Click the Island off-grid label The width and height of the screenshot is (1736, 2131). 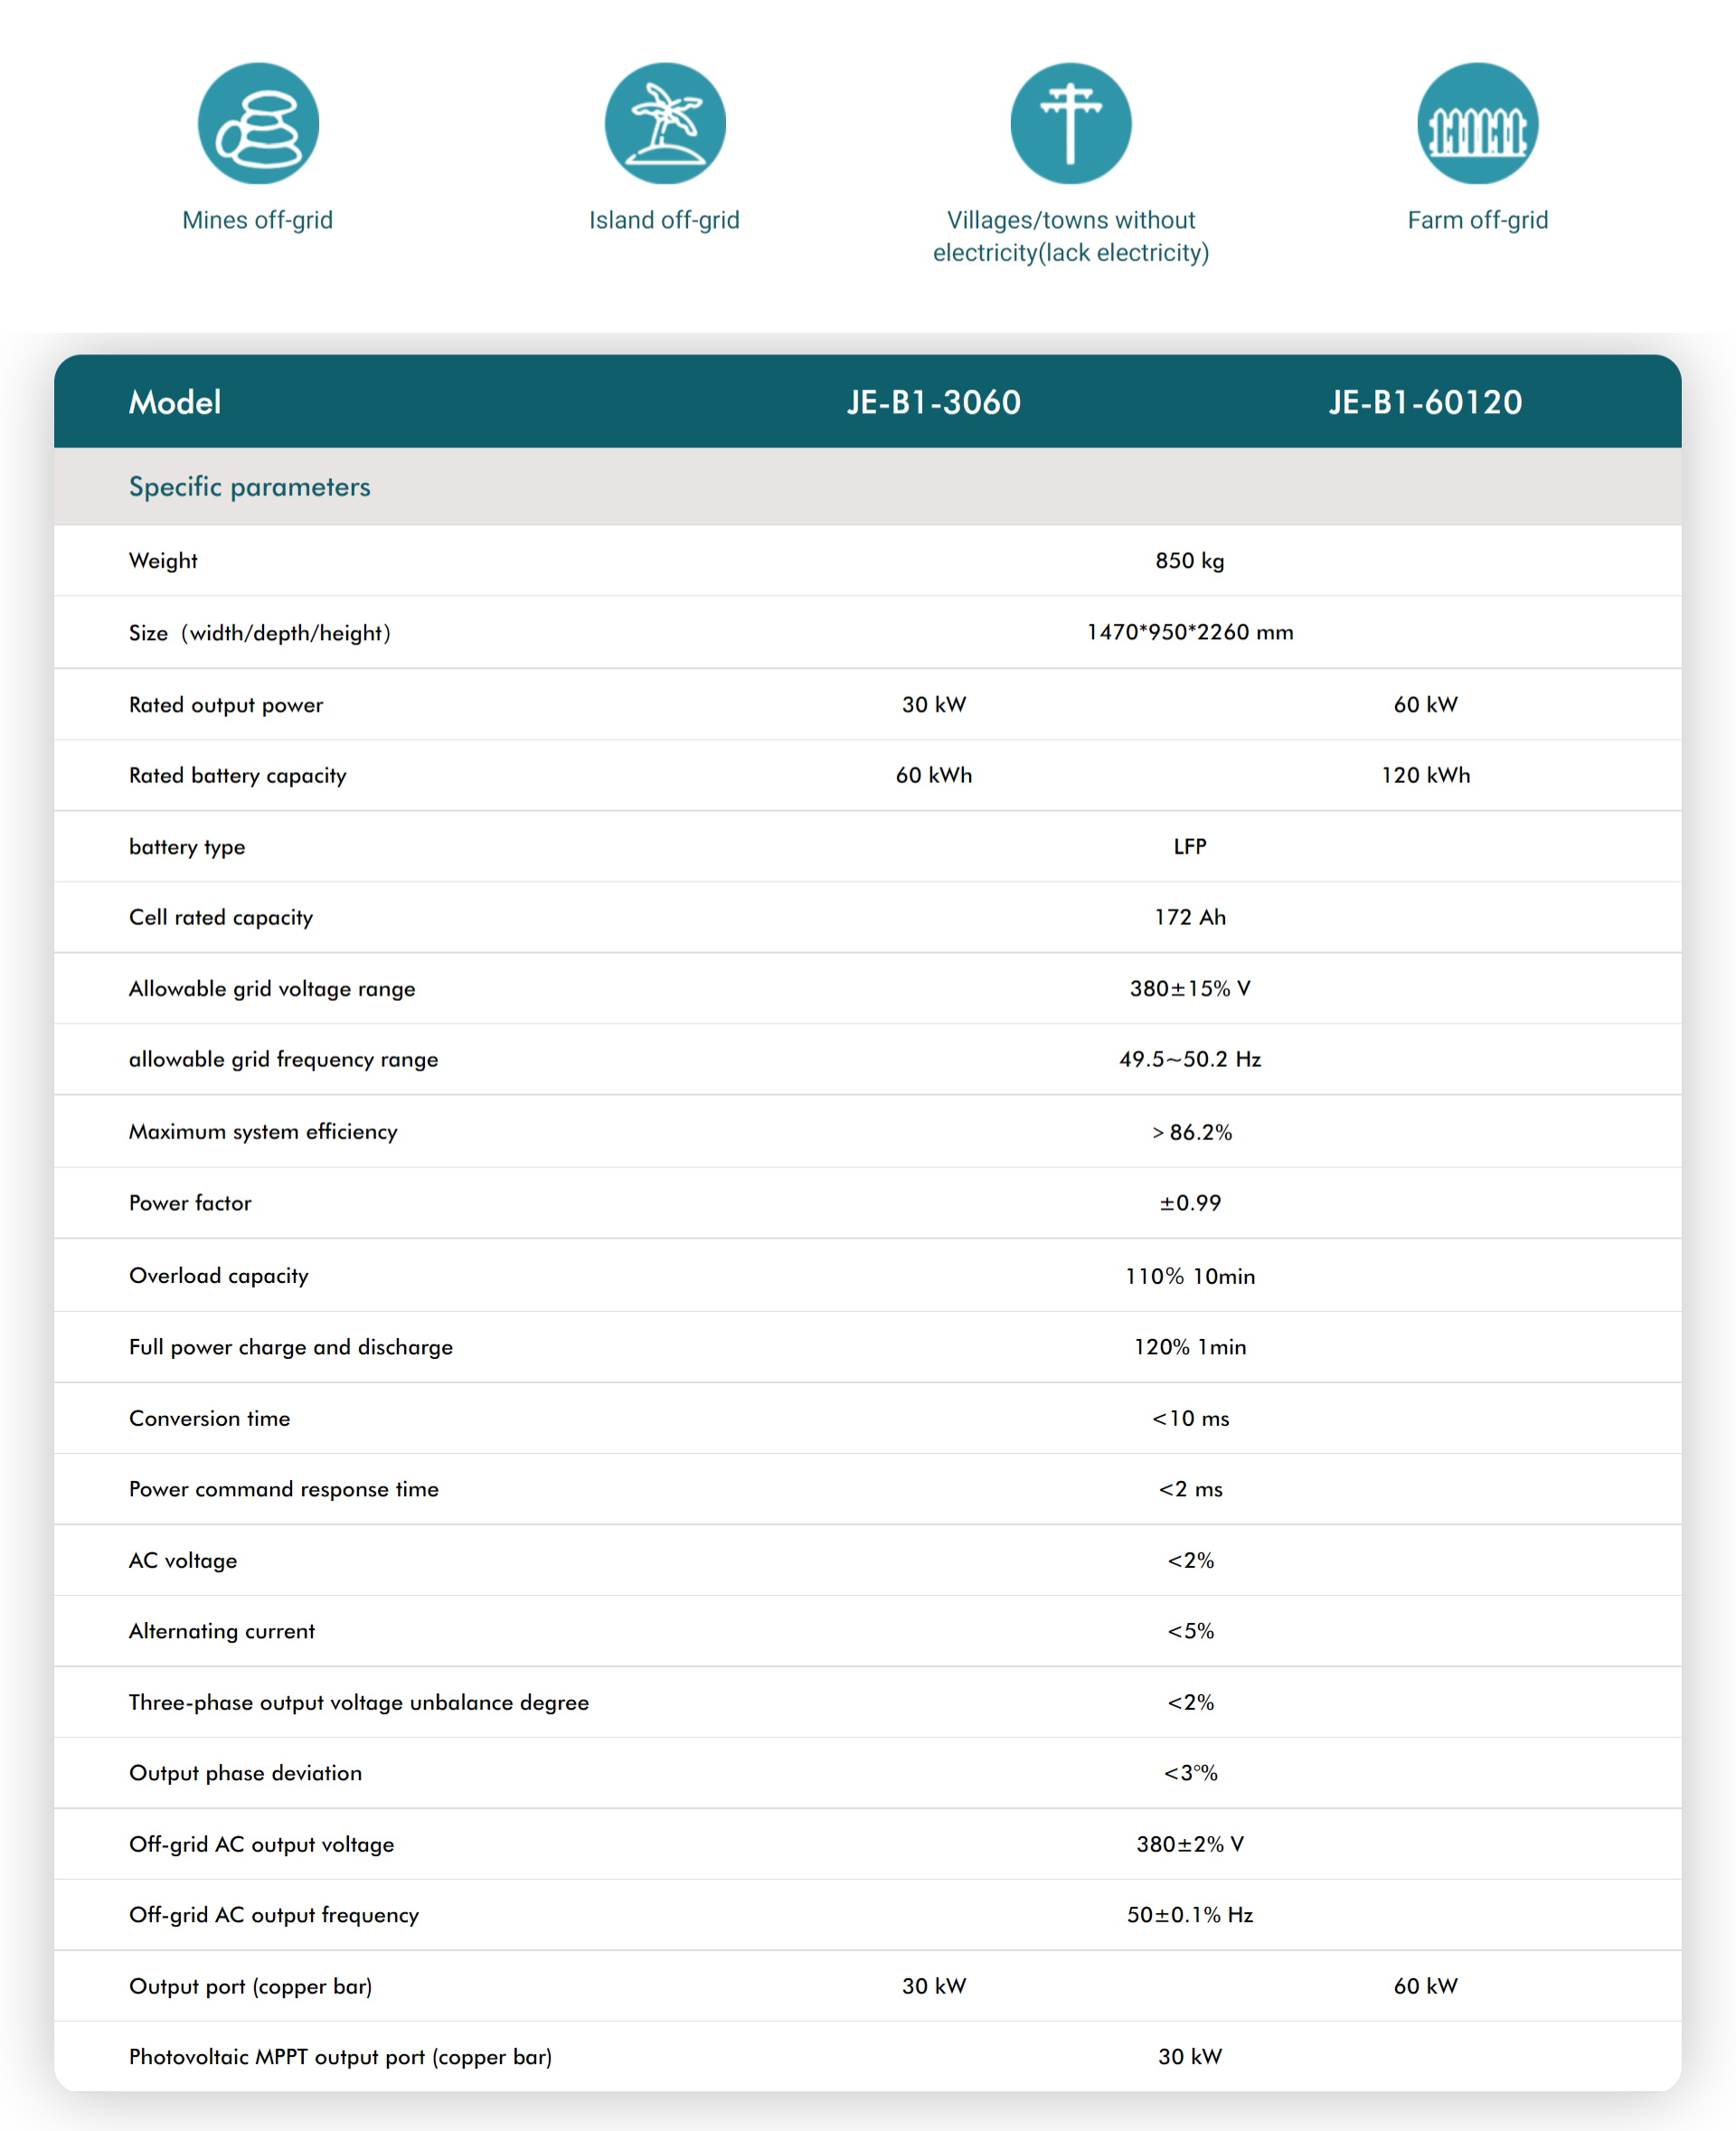[664, 220]
